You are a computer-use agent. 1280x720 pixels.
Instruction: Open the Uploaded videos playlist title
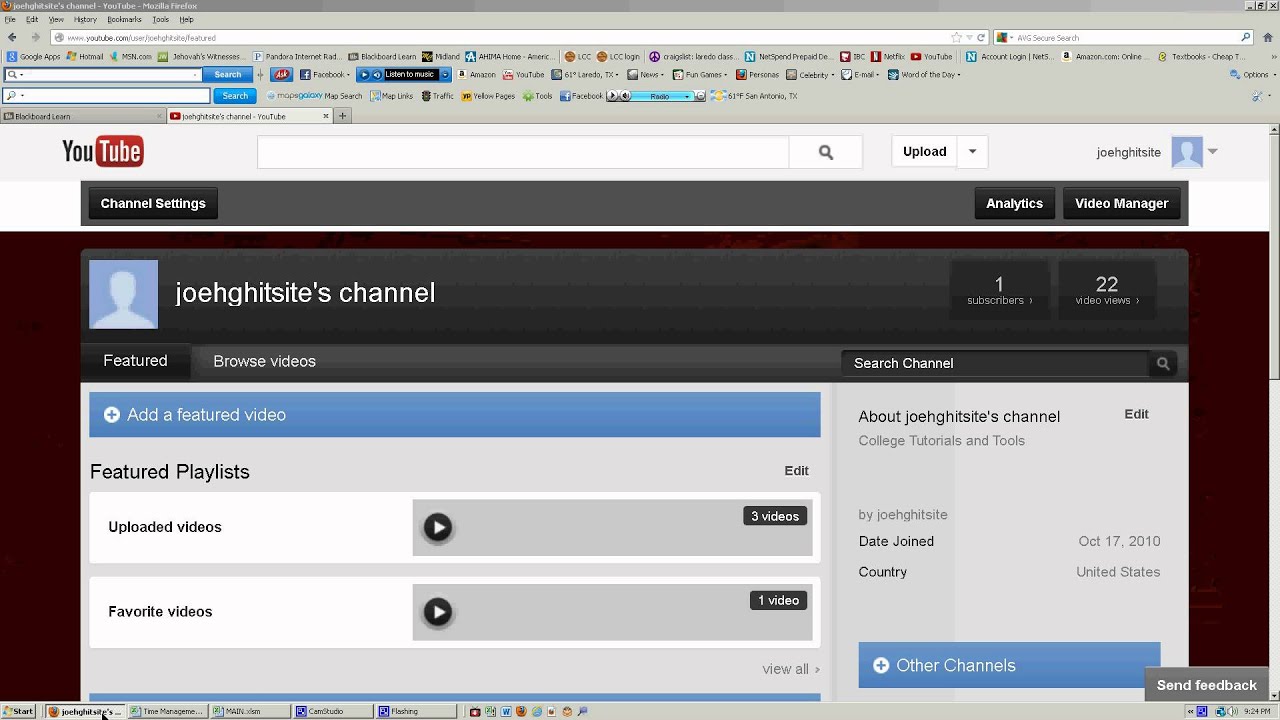point(165,527)
